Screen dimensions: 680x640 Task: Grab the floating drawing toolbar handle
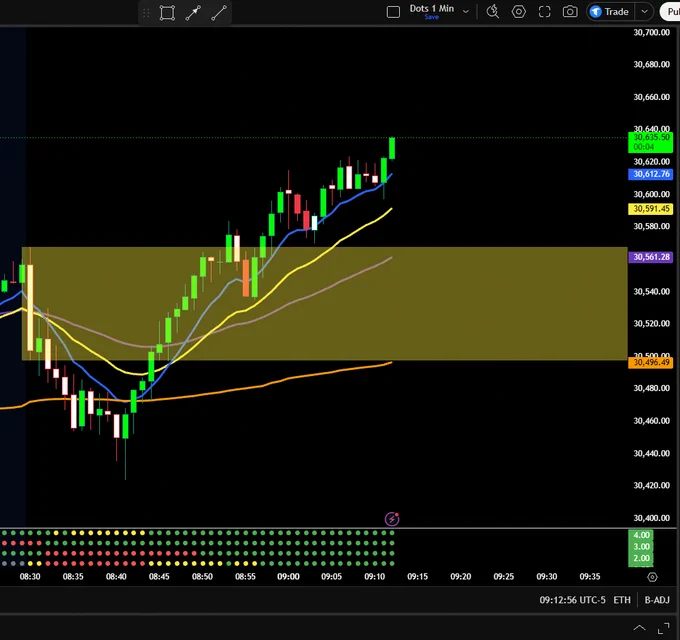coord(146,13)
